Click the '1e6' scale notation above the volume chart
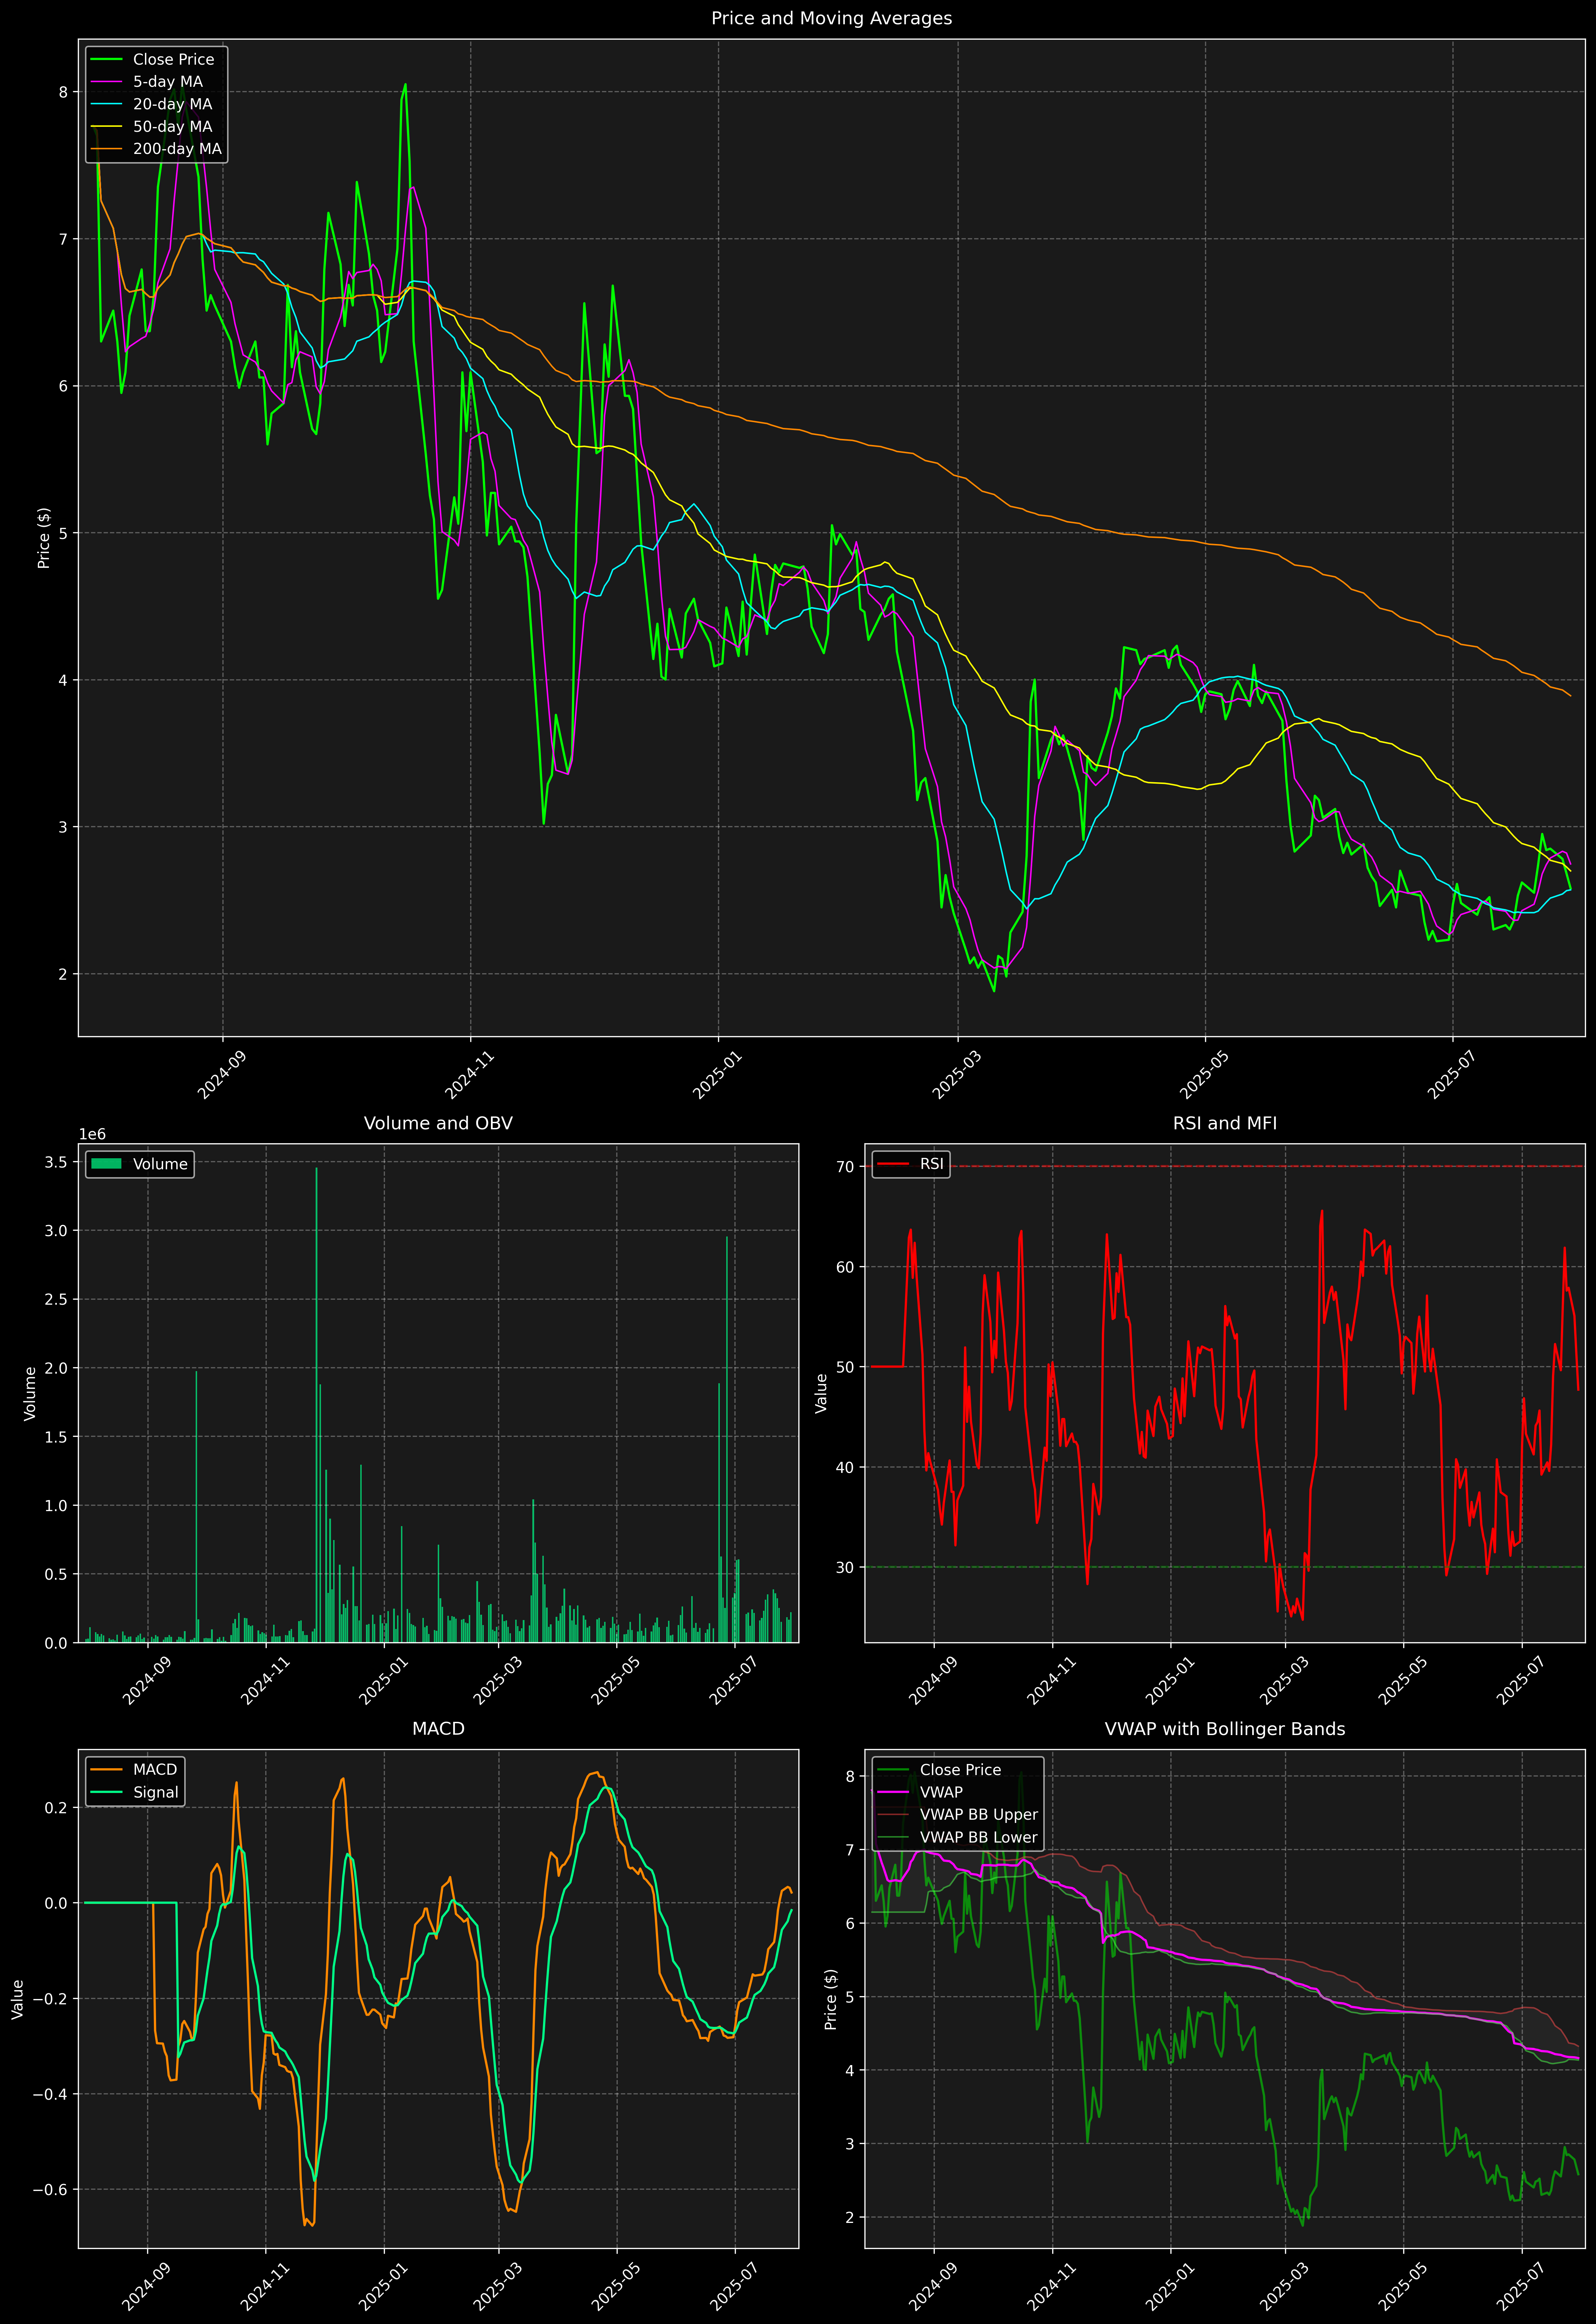 92,1134
